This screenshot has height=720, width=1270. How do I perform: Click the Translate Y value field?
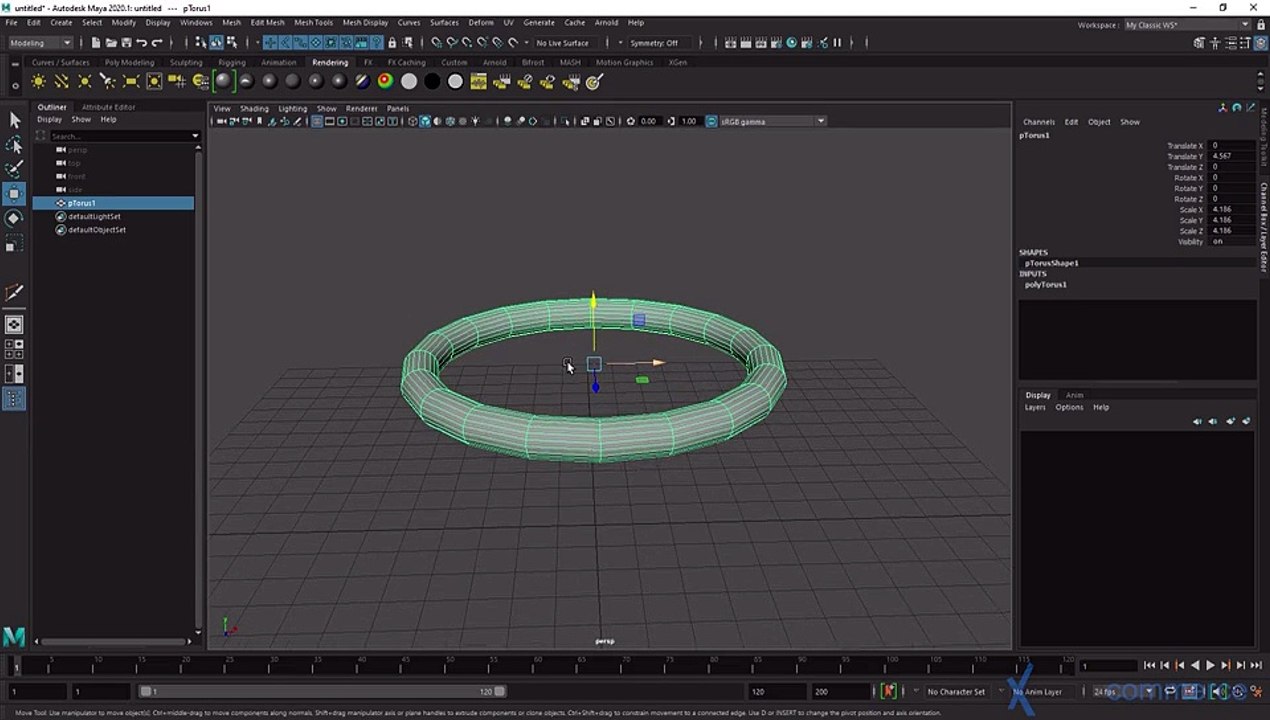pyautogui.click(x=1231, y=156)
